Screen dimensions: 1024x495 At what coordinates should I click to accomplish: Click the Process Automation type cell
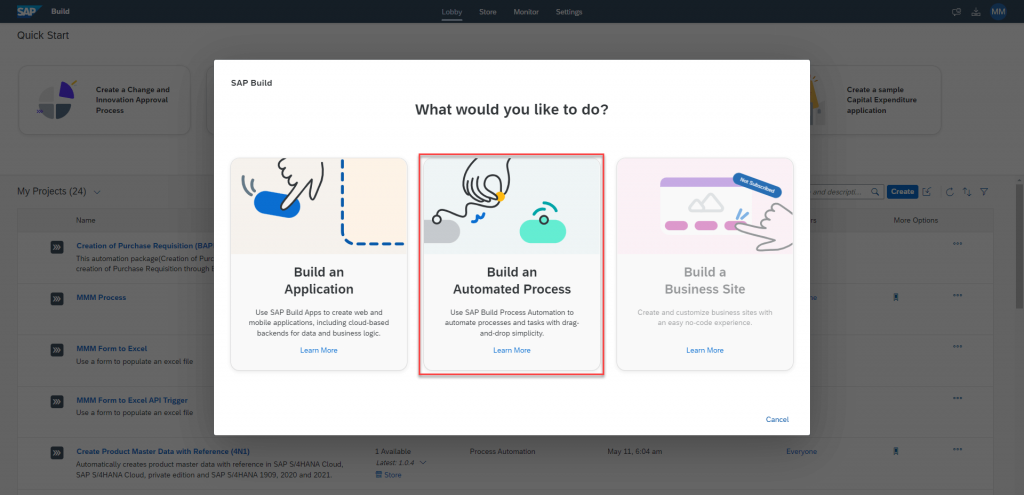(503, 451)
